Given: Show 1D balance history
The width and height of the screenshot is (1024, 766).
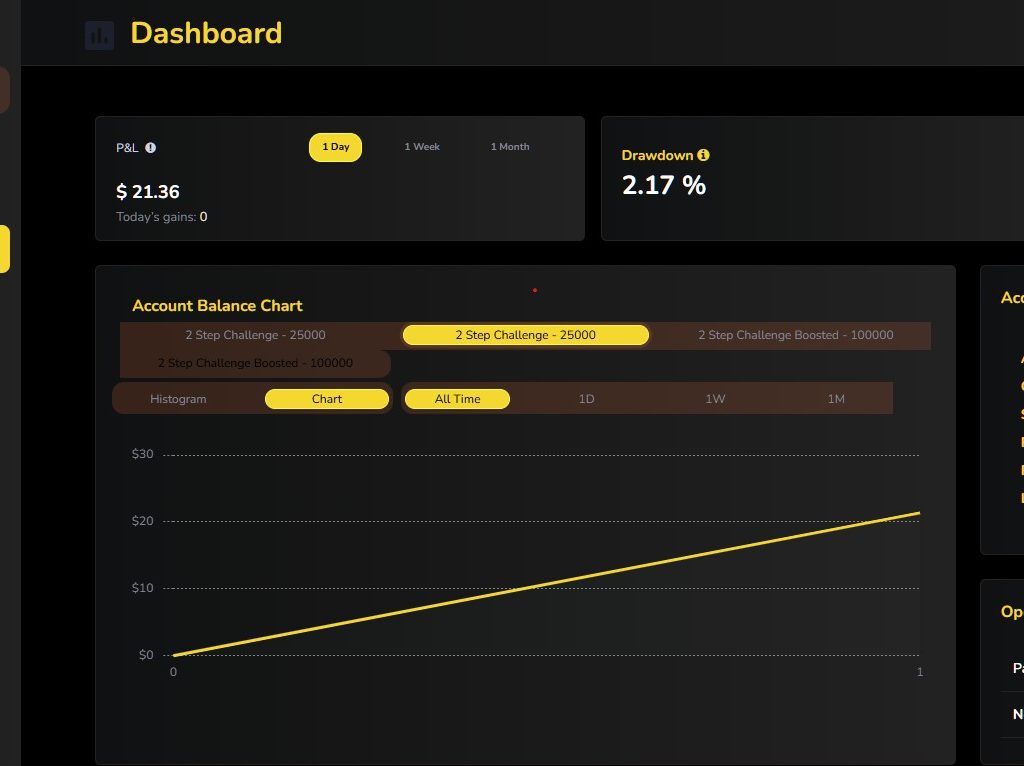Looking at the screenshot, I should 586,399.
